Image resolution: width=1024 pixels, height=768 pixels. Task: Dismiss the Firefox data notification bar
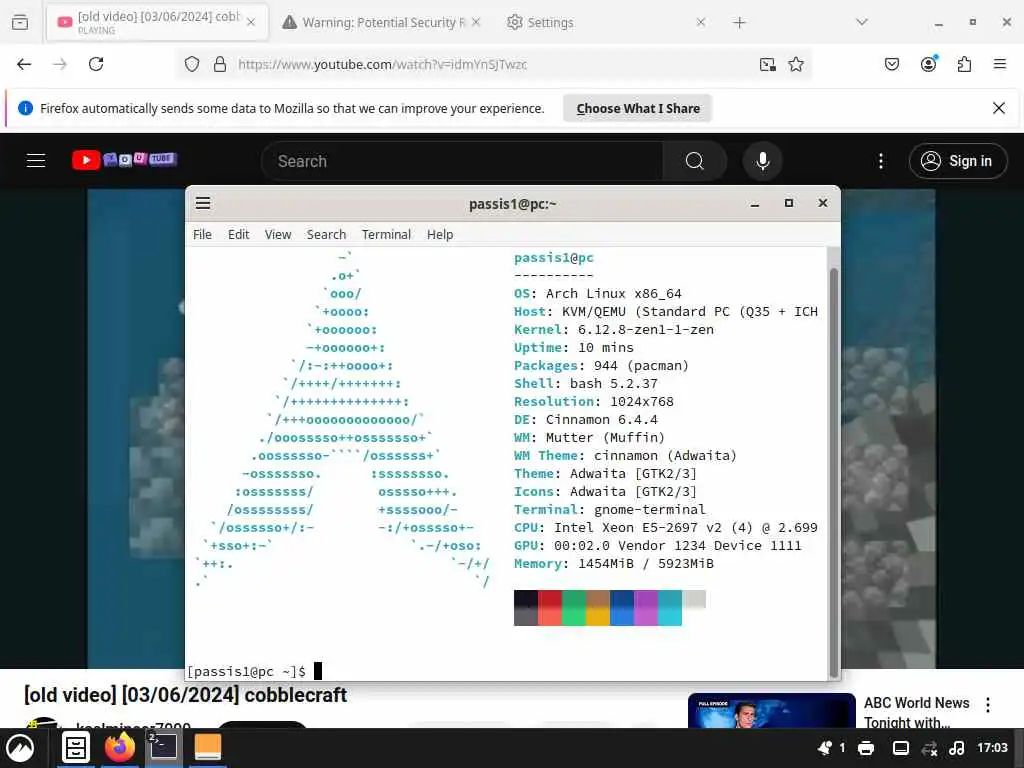point(999,108)
